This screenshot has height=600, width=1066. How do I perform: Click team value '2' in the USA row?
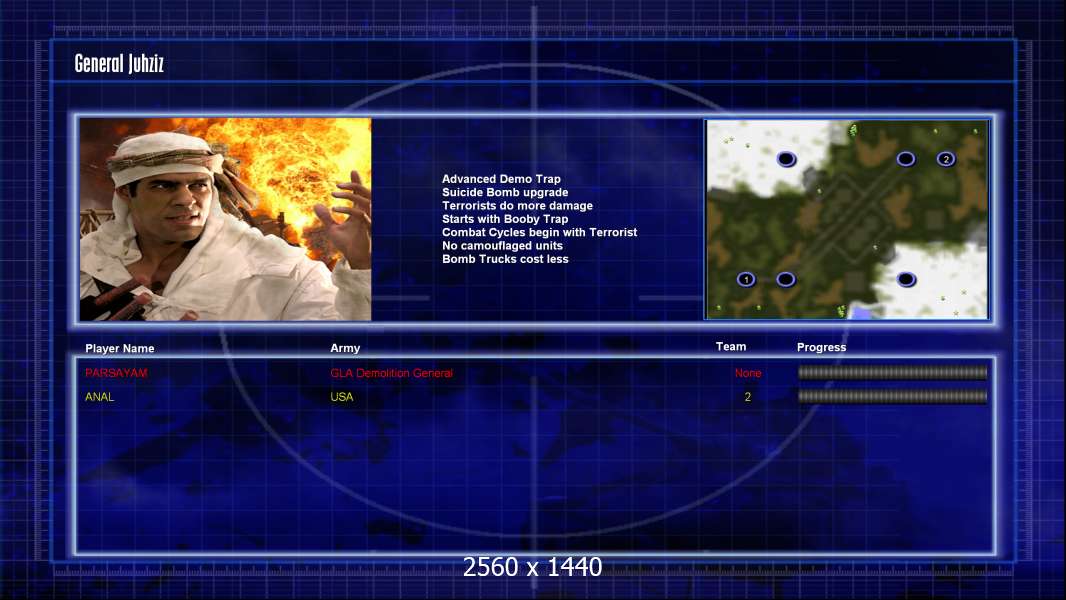(748, 397)
